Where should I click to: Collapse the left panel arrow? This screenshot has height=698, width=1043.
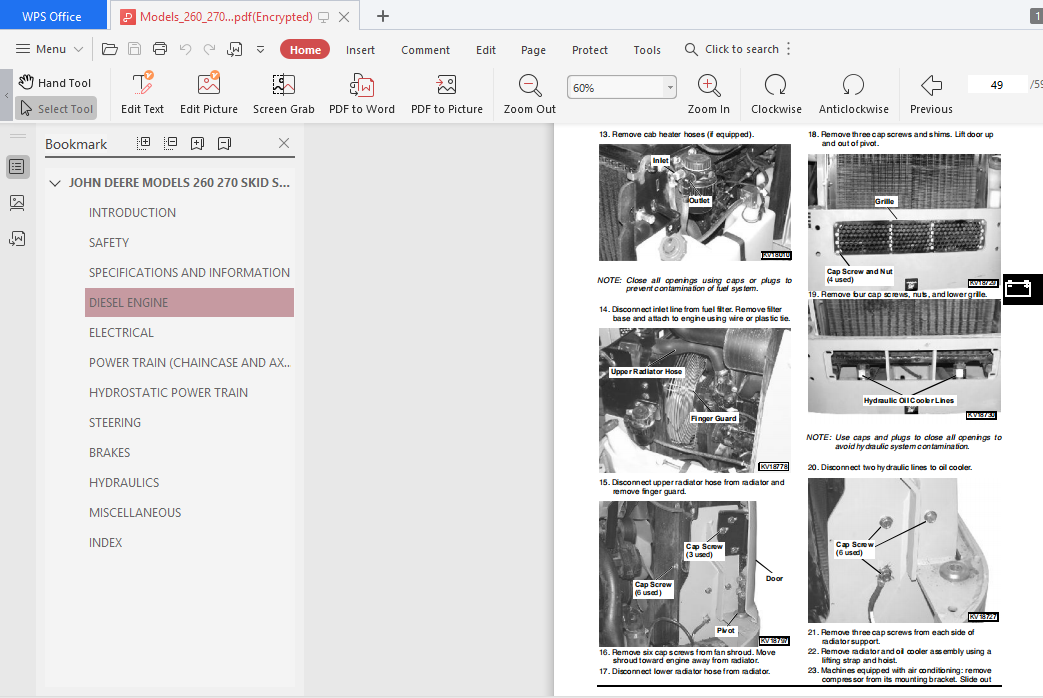click(7, 95)
